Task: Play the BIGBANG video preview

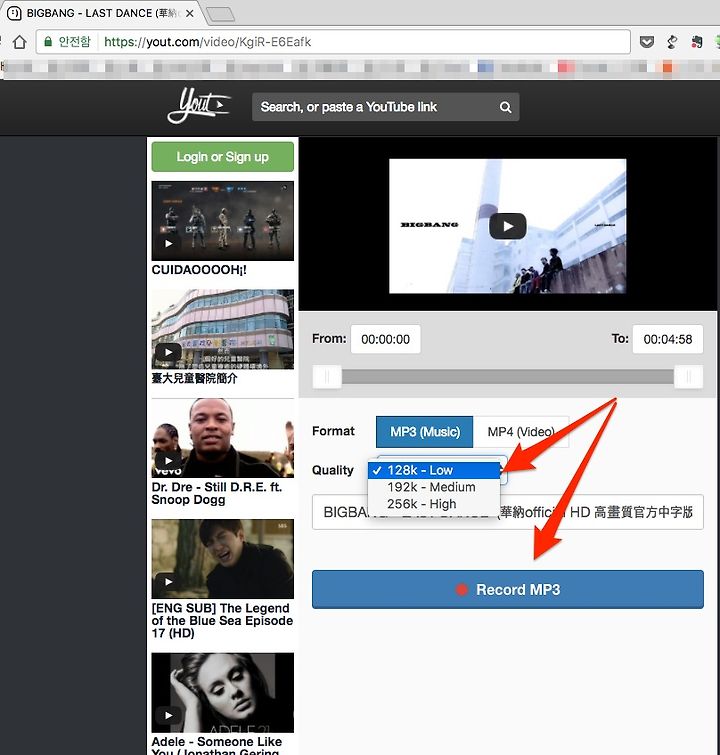Action: pyautogui.click(x=508, y=226)
